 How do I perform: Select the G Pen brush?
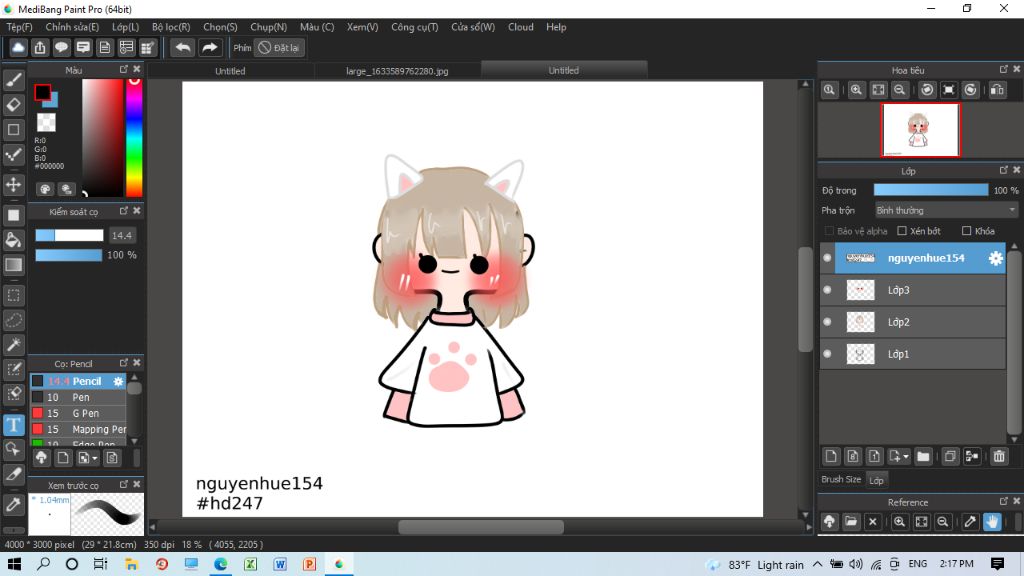[x=78, y=413]
